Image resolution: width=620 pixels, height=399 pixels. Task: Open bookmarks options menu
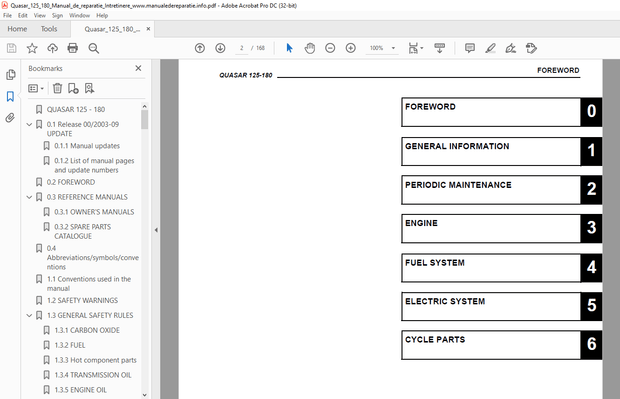[36, 88]
